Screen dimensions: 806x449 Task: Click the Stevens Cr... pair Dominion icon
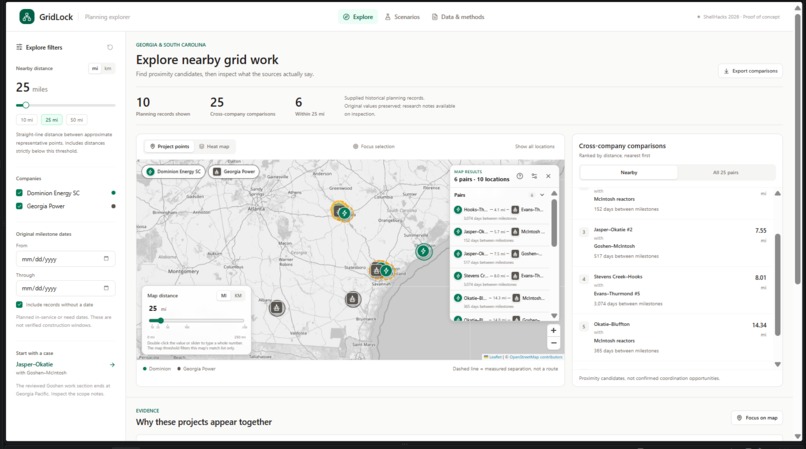tap(457, 276)
